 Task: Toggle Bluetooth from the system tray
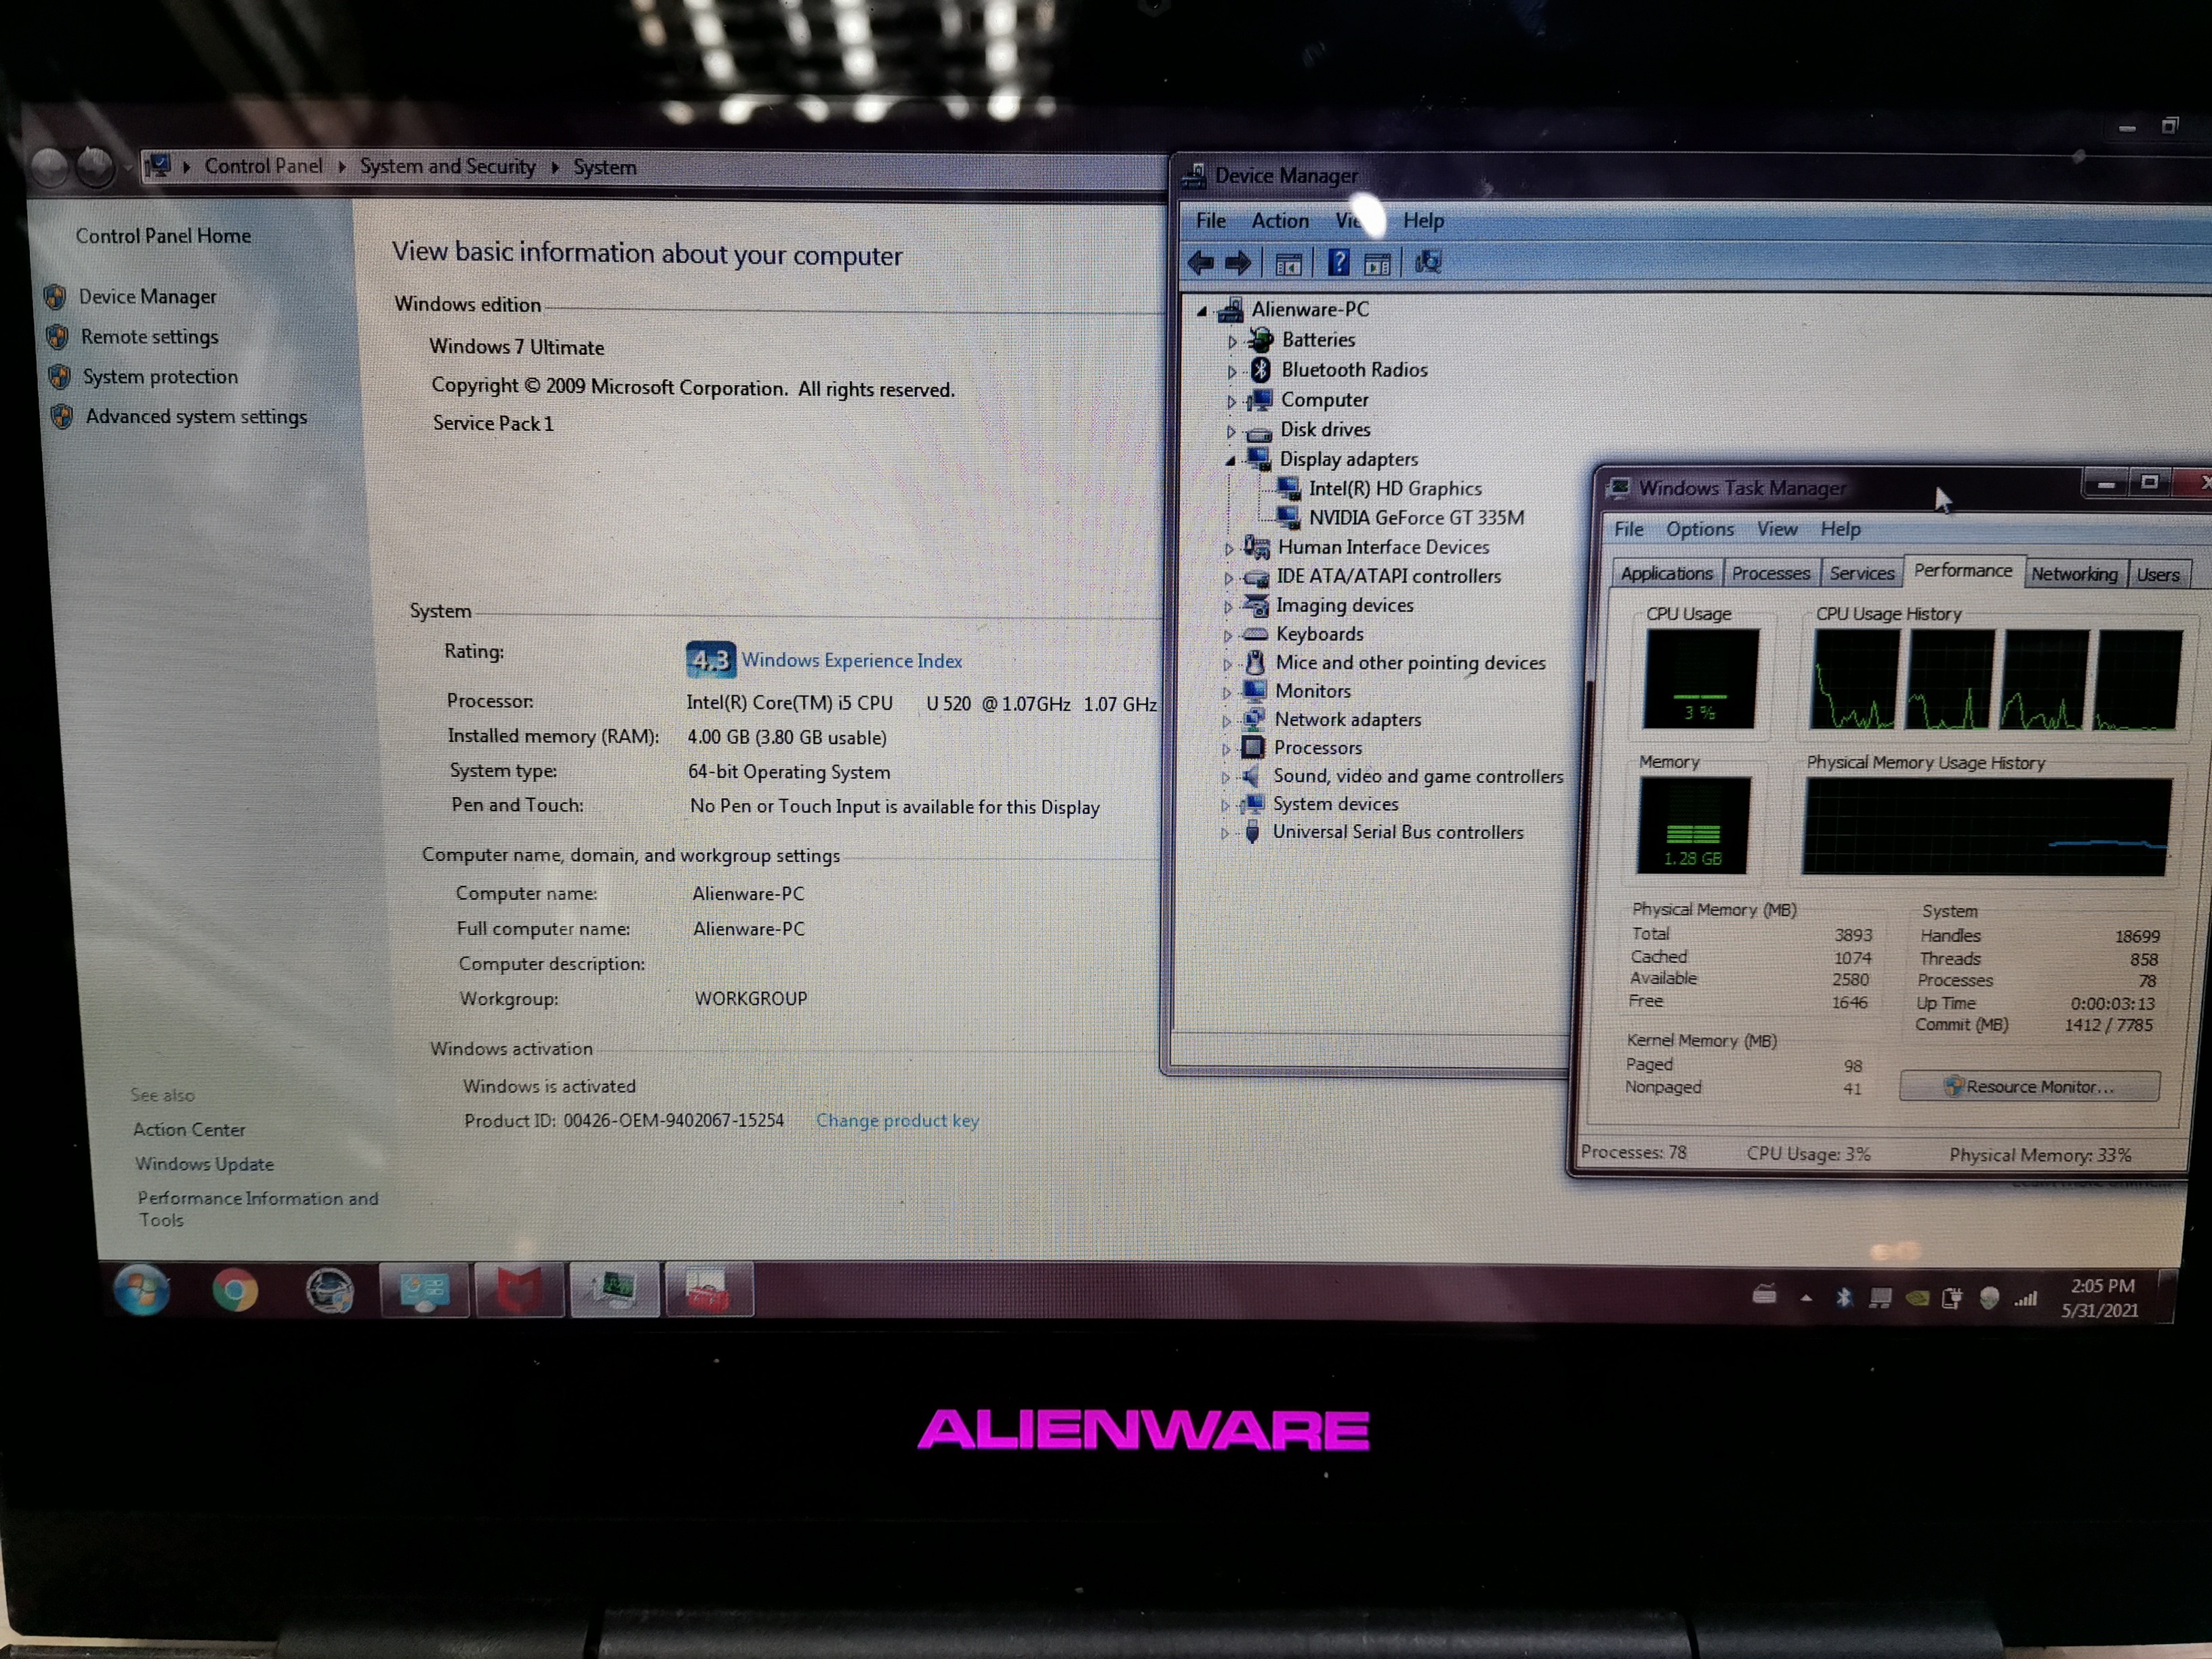tap(1843, 1297)
